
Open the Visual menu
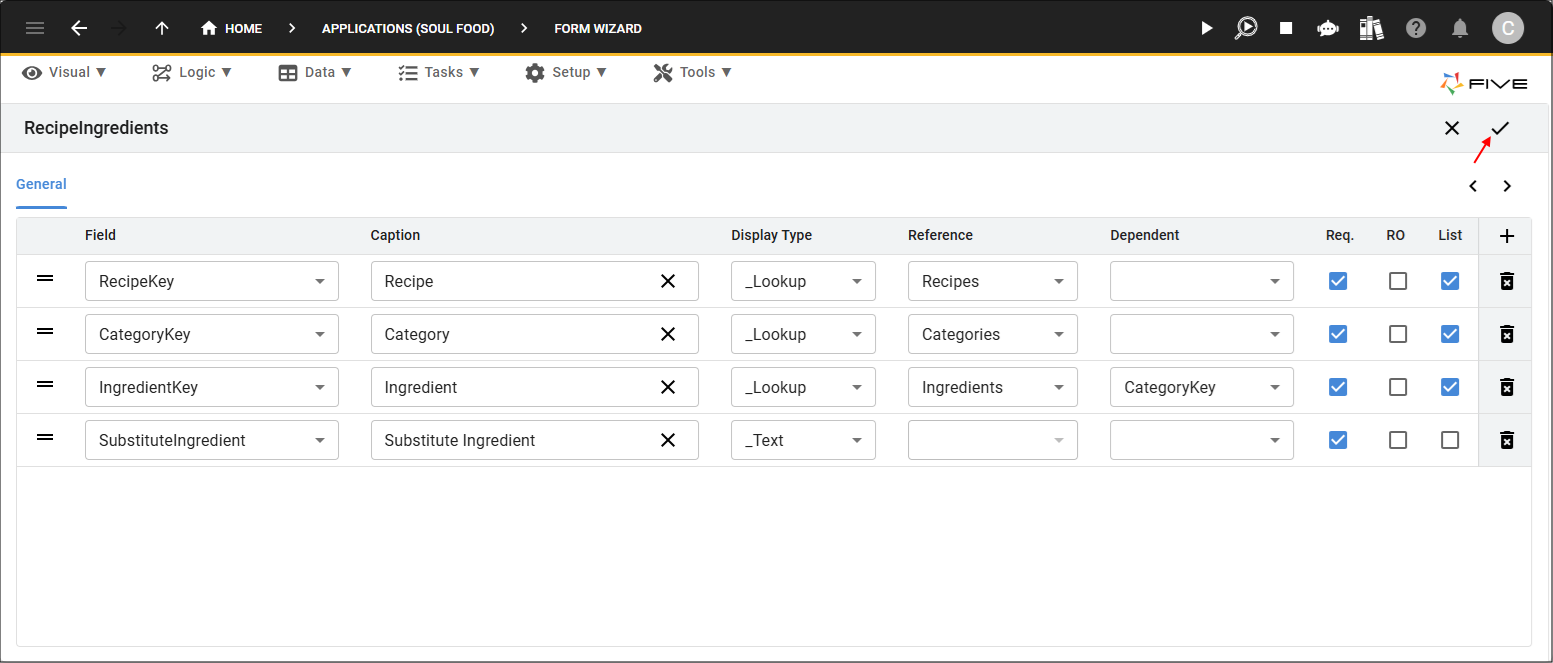(64, 72)
